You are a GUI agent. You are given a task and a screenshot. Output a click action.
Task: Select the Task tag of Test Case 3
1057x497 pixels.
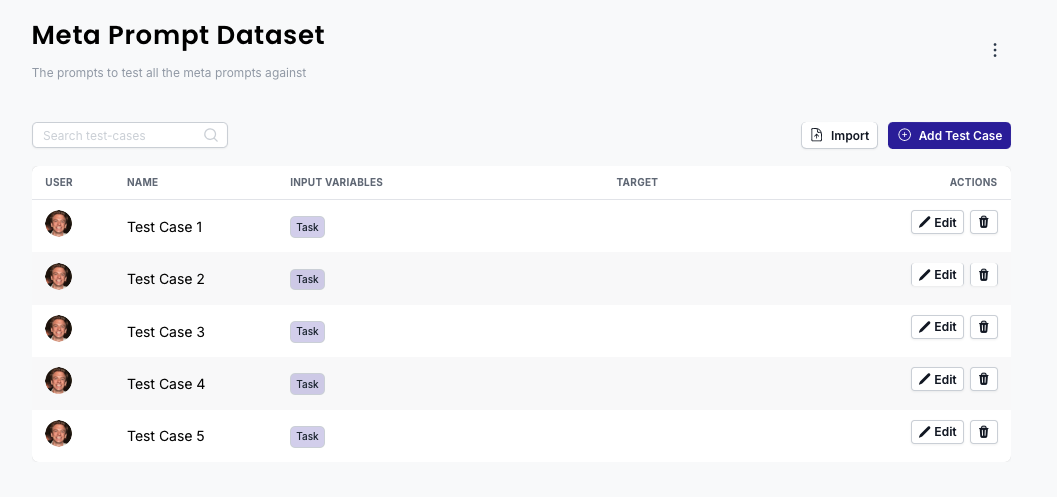(307, 332)
